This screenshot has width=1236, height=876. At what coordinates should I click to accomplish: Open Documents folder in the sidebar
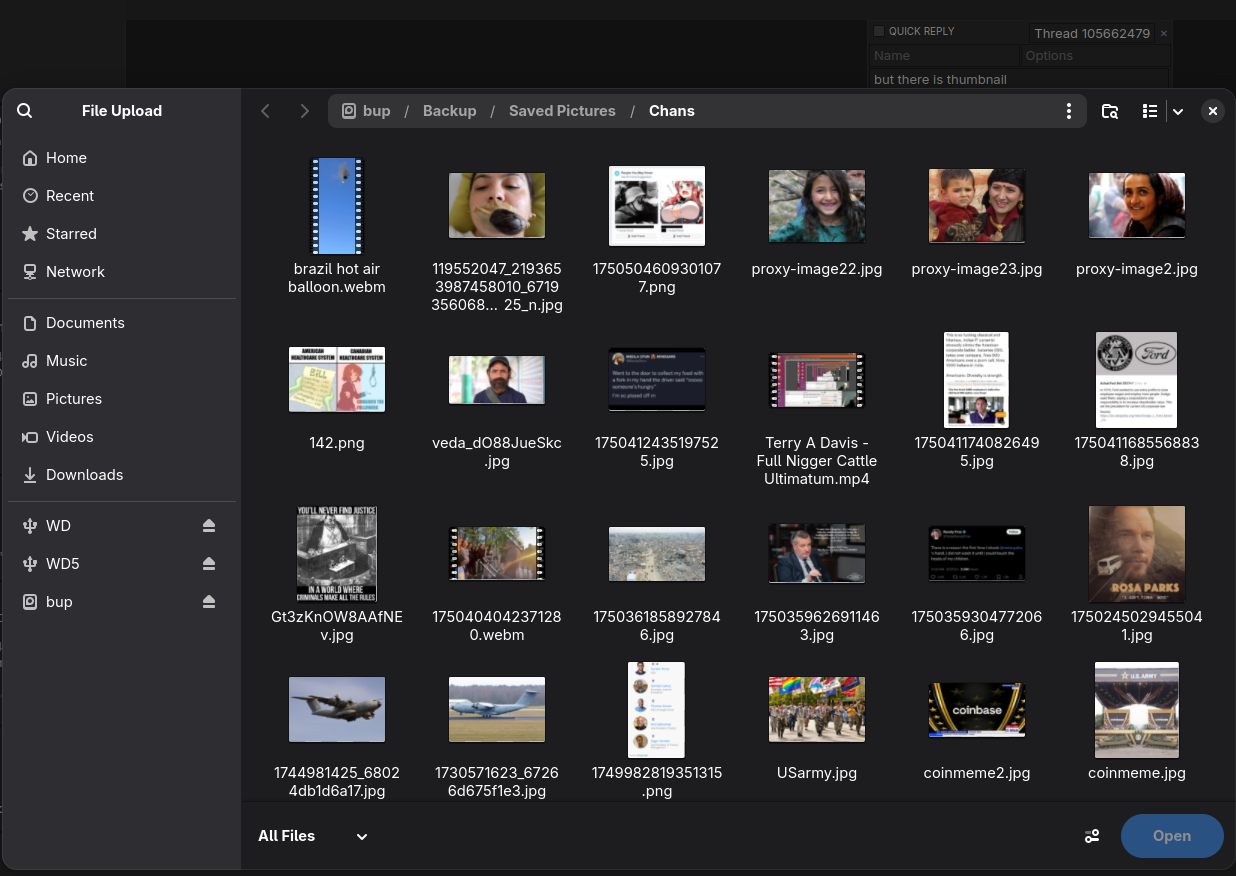pos(122,323)
